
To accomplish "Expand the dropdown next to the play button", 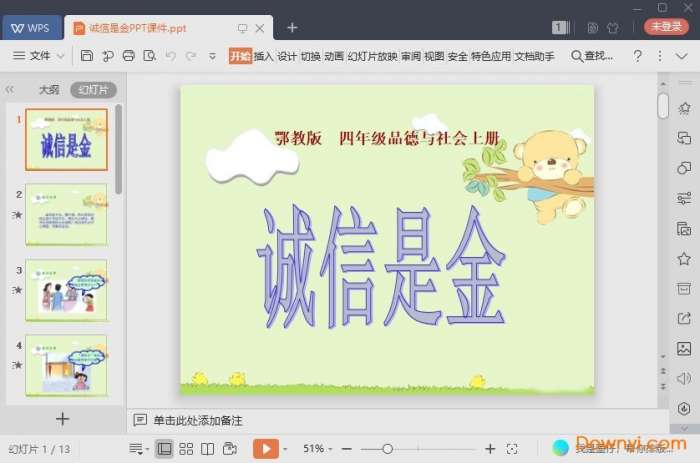I will [x=285, y=449].
